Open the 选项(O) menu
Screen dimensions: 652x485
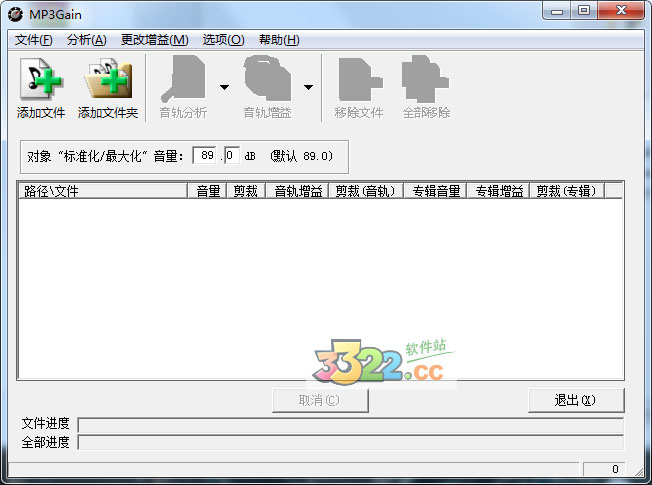click(x=223, y=40)
